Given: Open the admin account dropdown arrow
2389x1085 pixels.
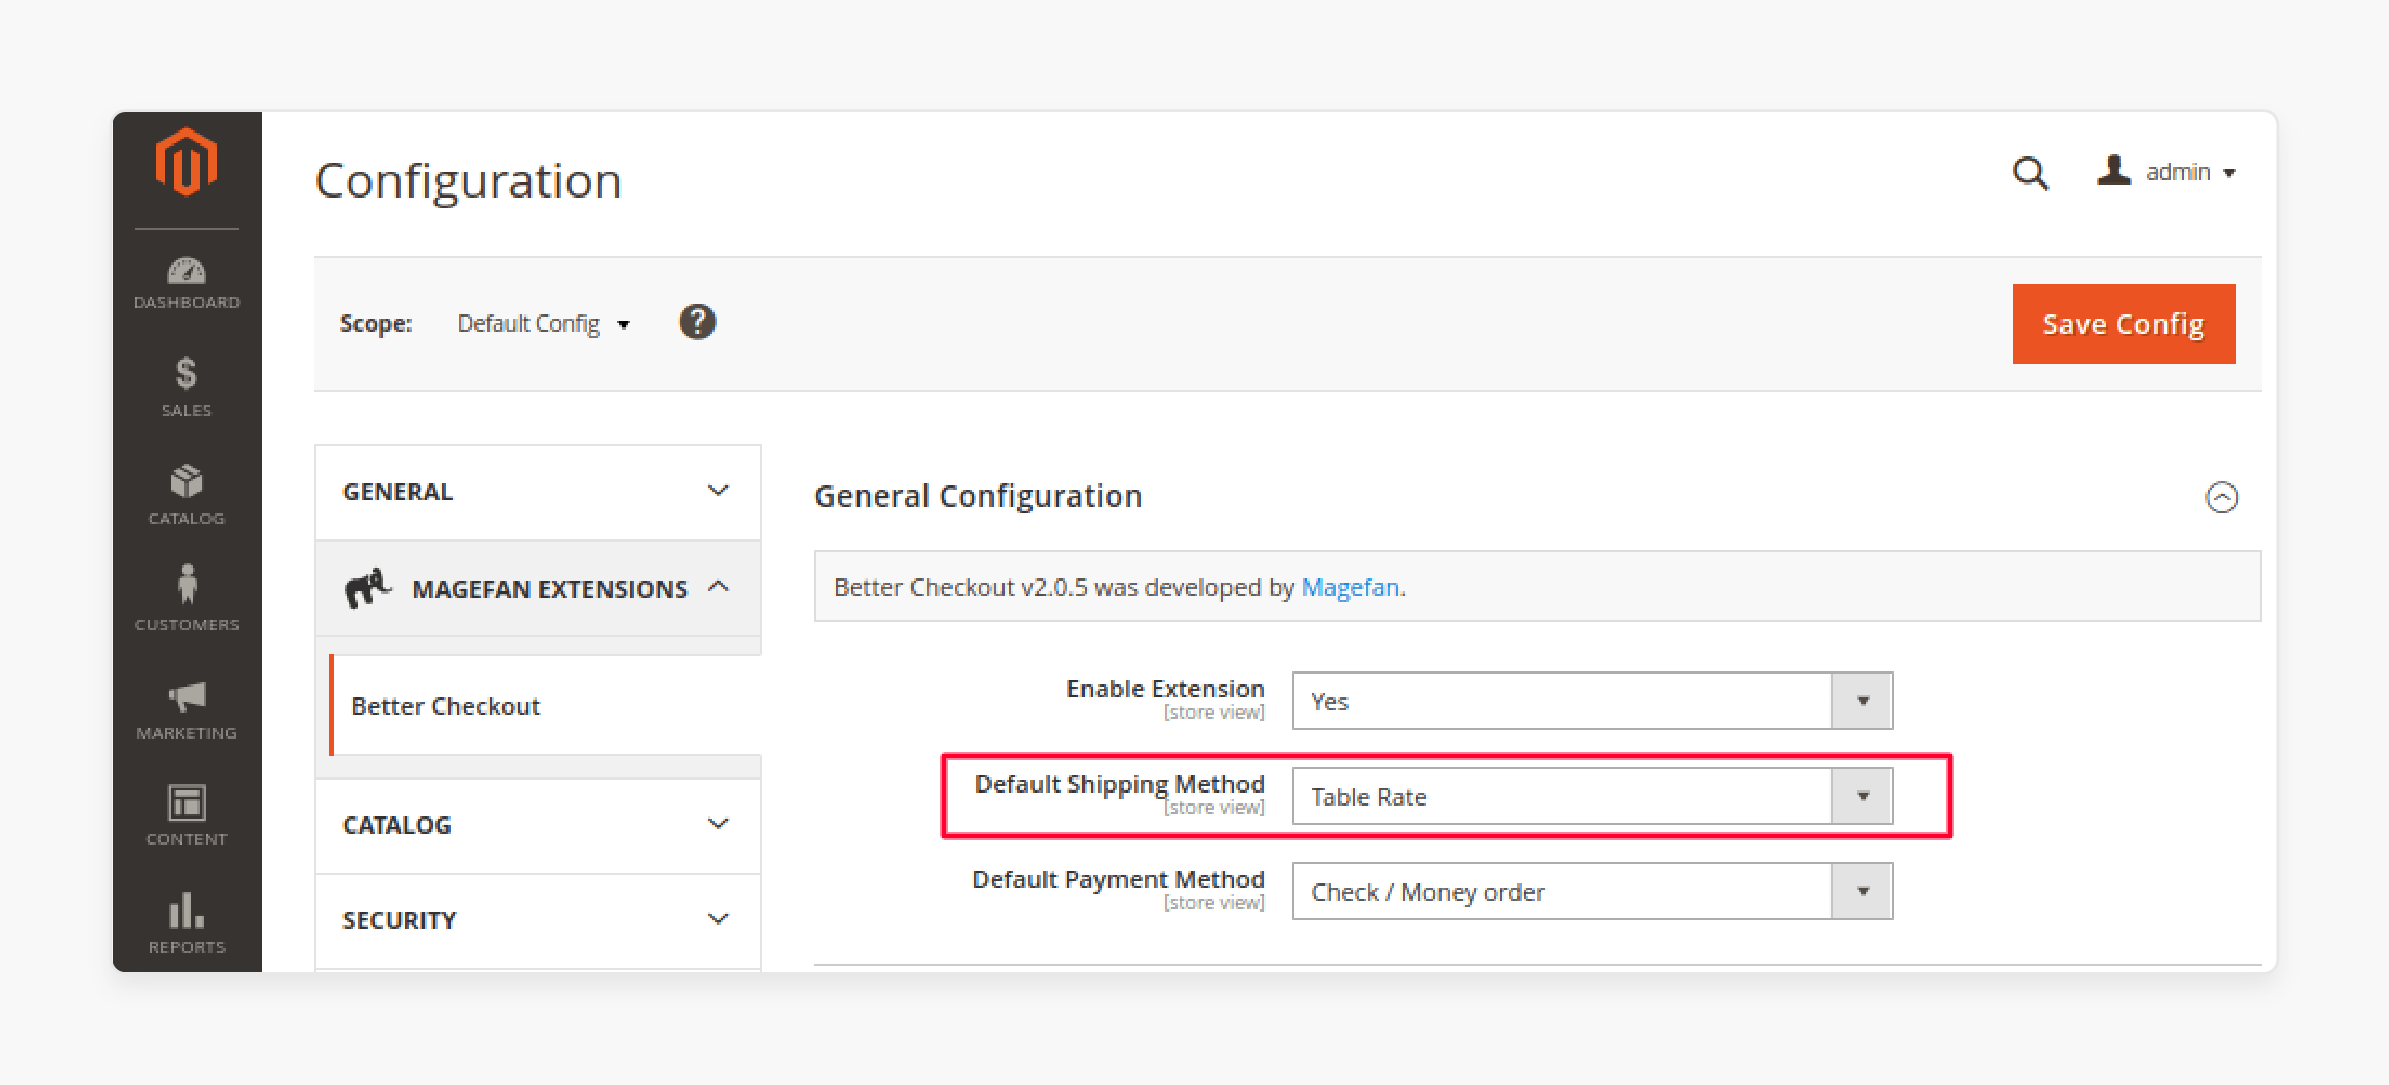Looking at the screenshot, I should pyautogui.click(x=2229, y=174).
